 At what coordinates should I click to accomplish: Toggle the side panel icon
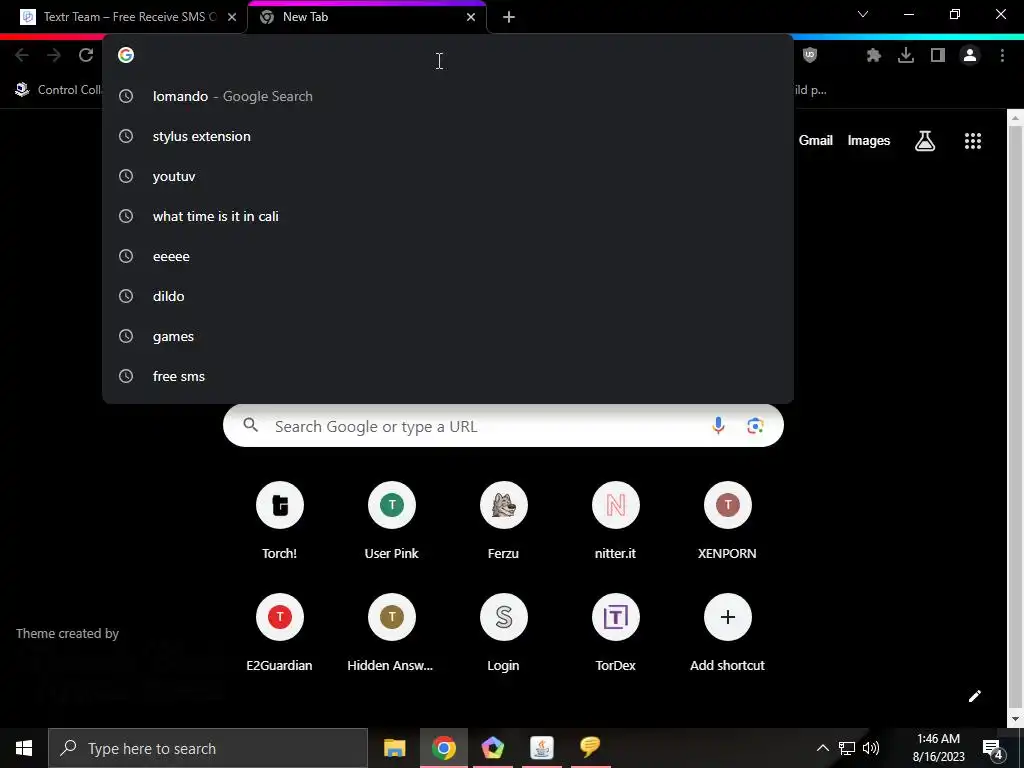click(x=938, y=56)
